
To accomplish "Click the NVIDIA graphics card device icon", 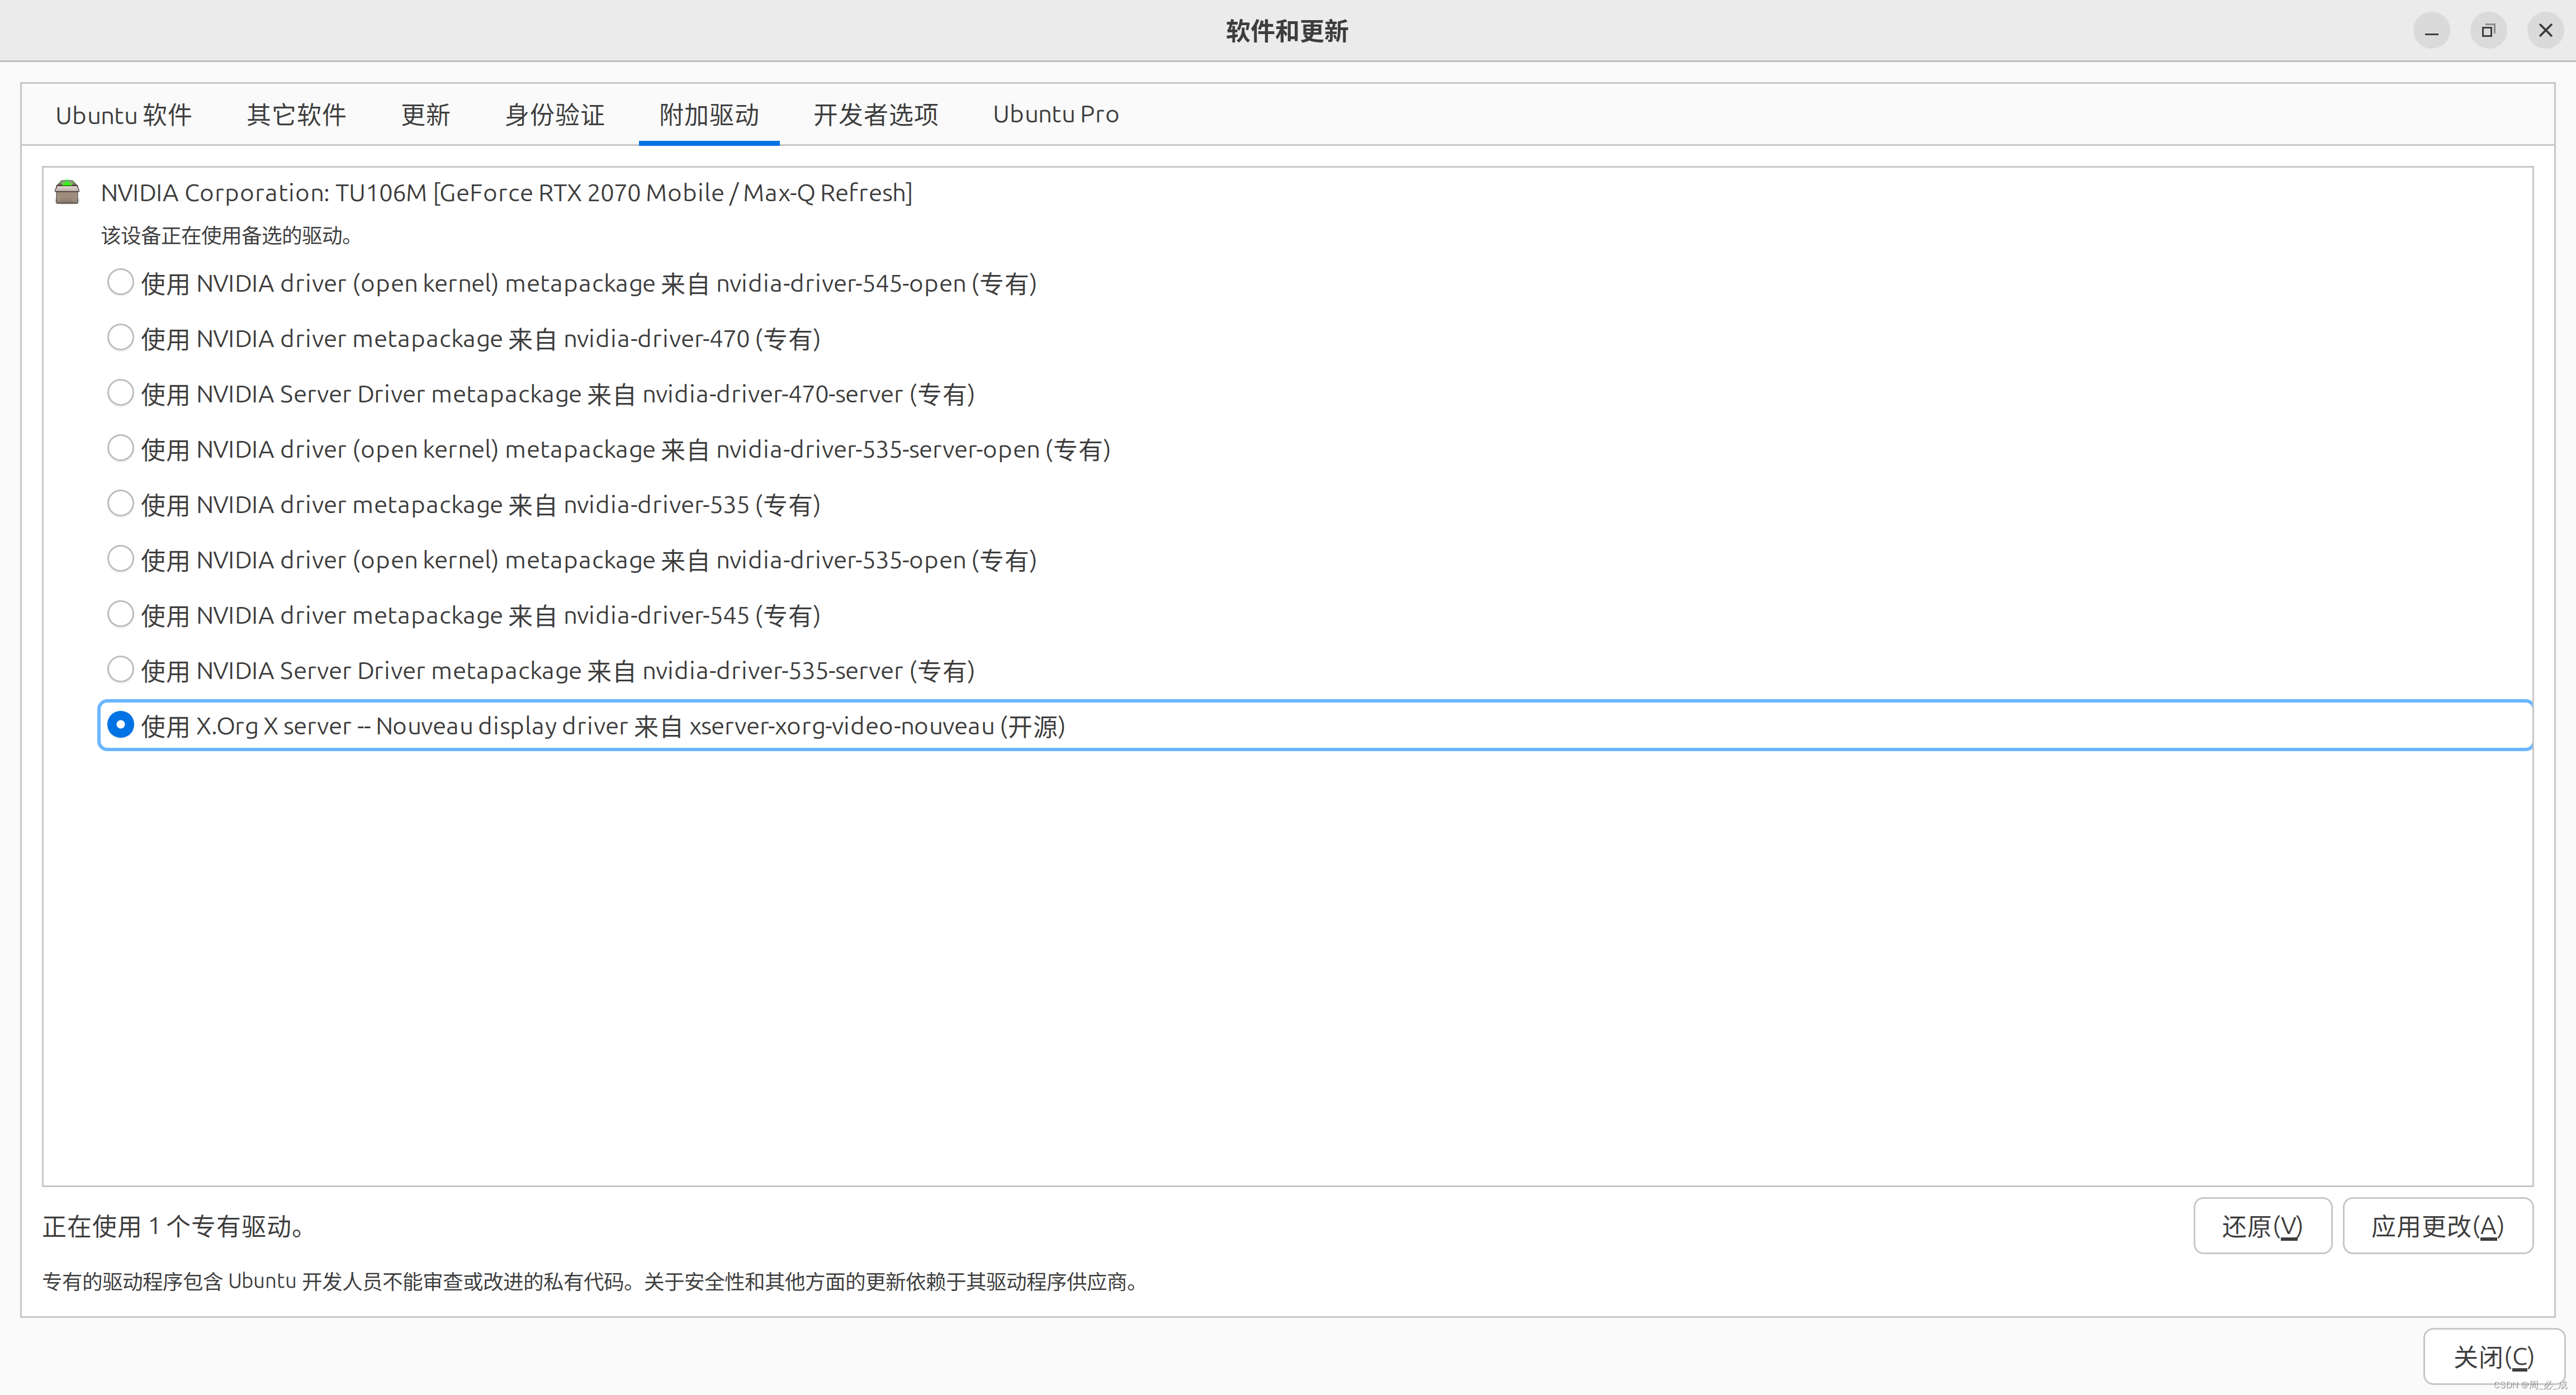I will [67, 192].
